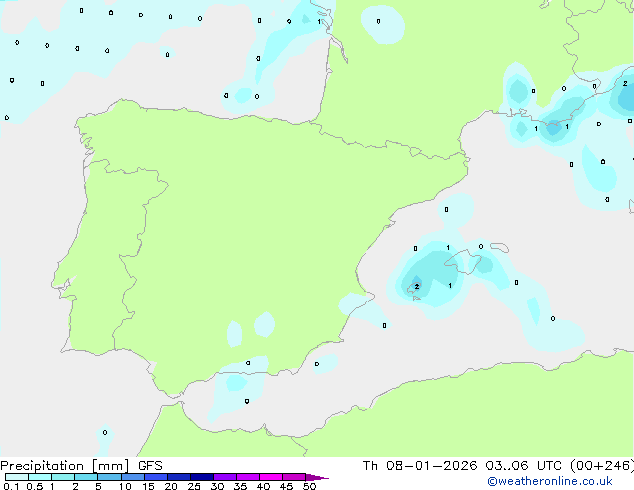Pick the purple swatch between 30 and 35
Screen dimensions: 634x490
click(225, 477)
